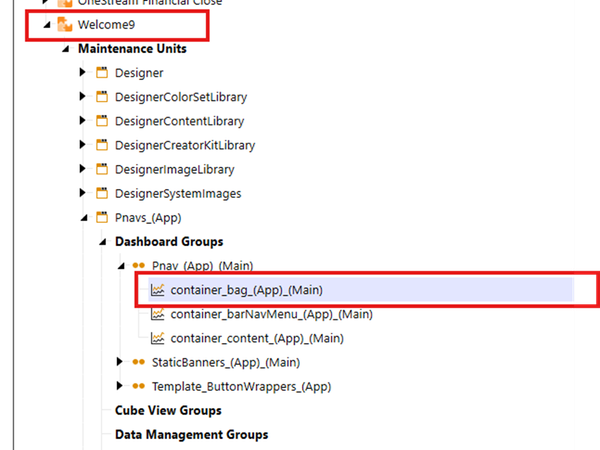Expand the Template_ButtonWrappers_(App) group
This screenshot has height=450, width=600.
tap(120, 386)
